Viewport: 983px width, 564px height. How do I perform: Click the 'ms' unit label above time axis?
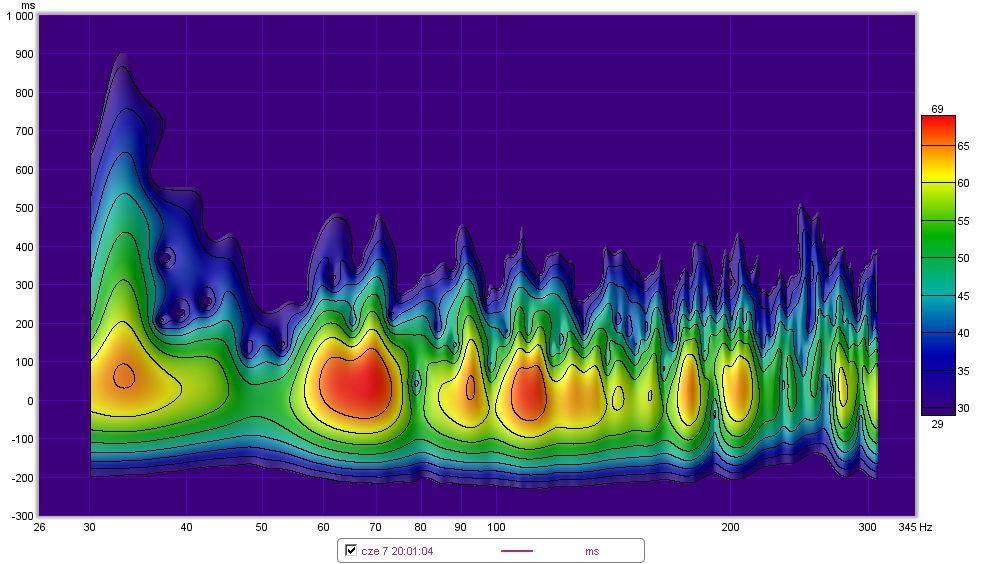[x=28, y=6]
